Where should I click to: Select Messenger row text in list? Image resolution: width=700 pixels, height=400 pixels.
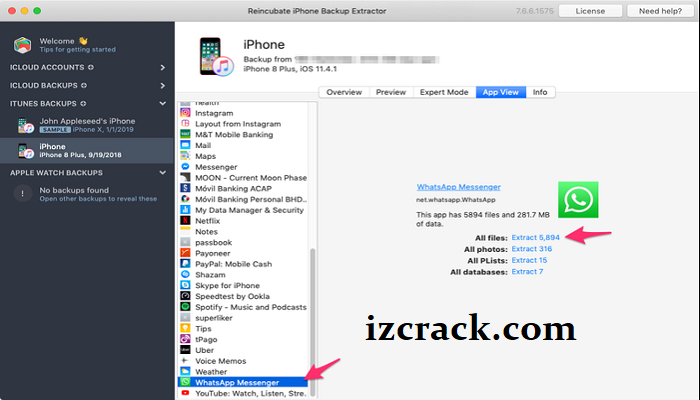point(216,167)
